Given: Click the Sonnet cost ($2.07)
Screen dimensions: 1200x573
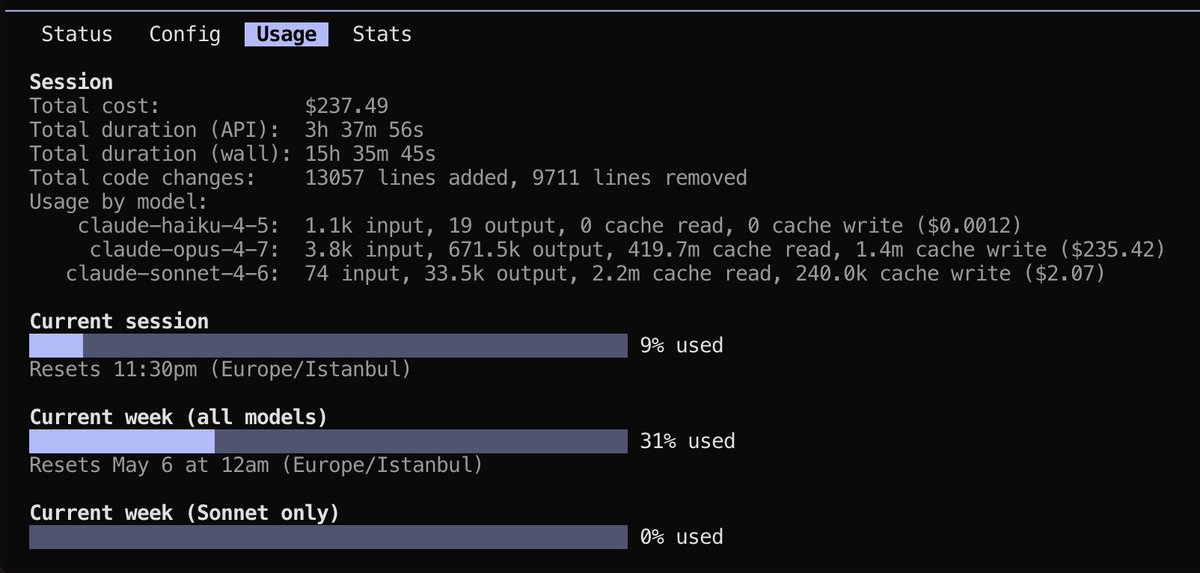Looking at the screenshot, I should [x=1063, y=274].
